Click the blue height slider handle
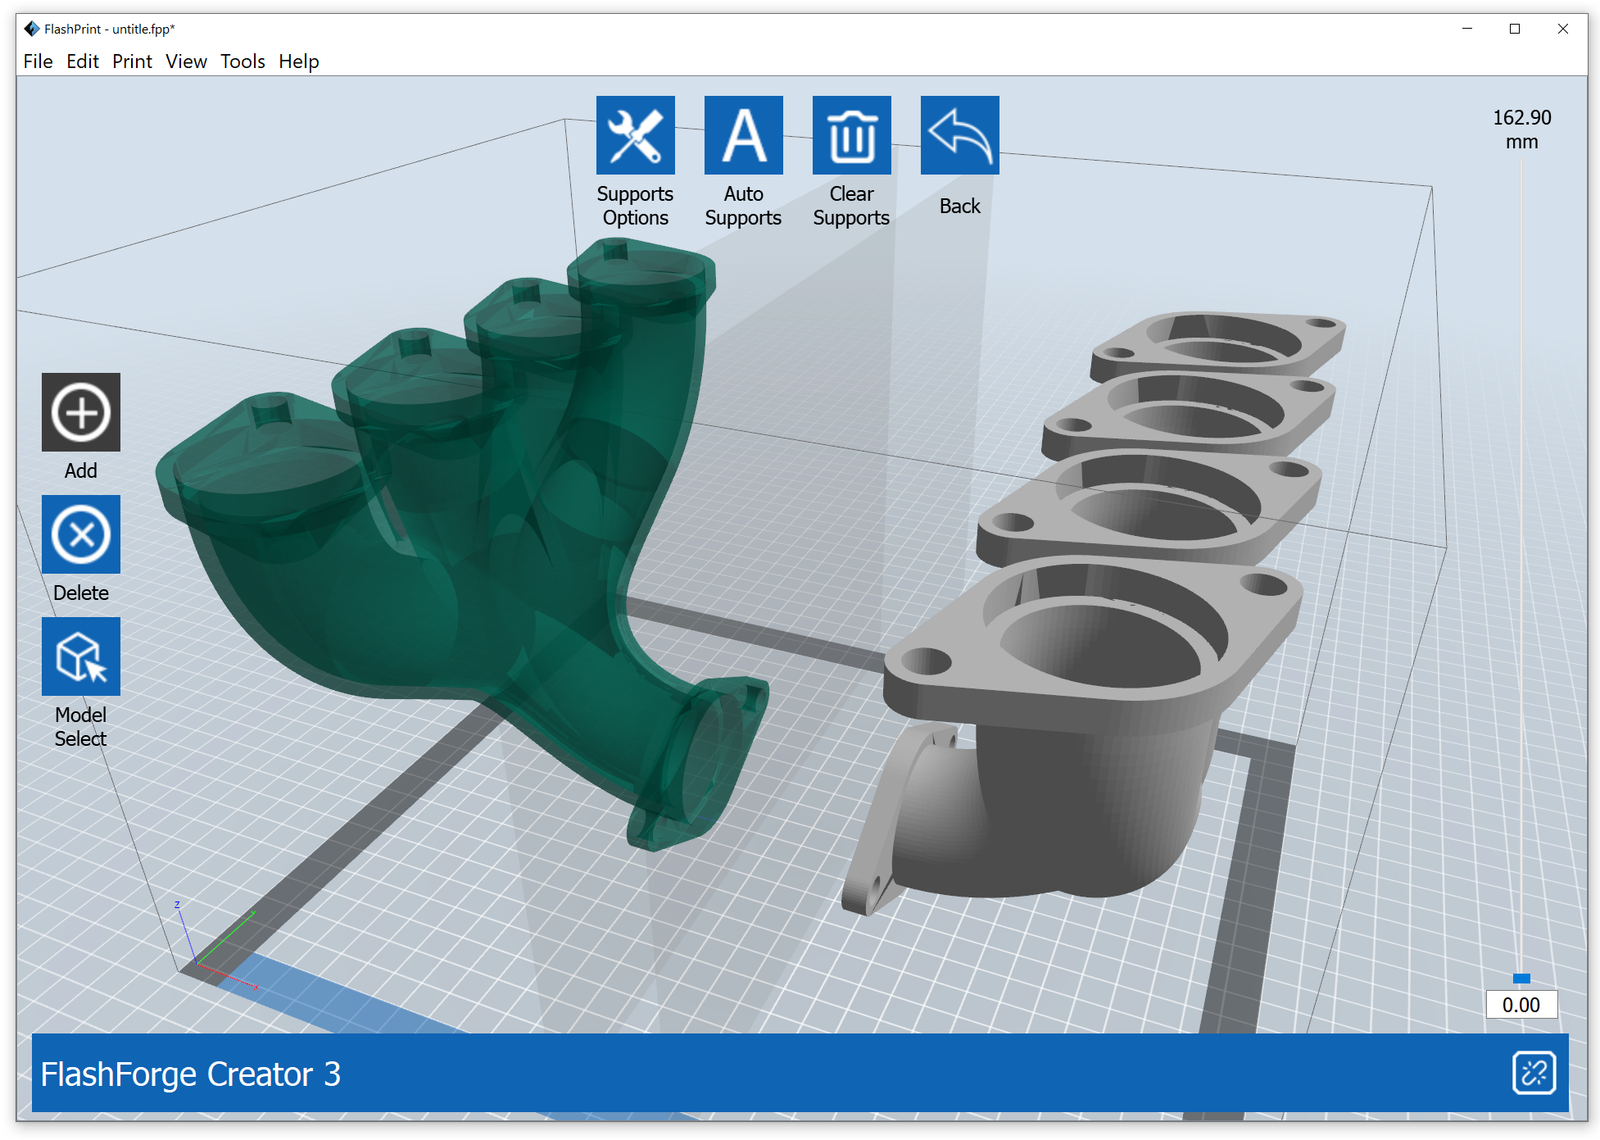The height and width of the screenshot is (1140, 1600). (x=1521, y=978)
